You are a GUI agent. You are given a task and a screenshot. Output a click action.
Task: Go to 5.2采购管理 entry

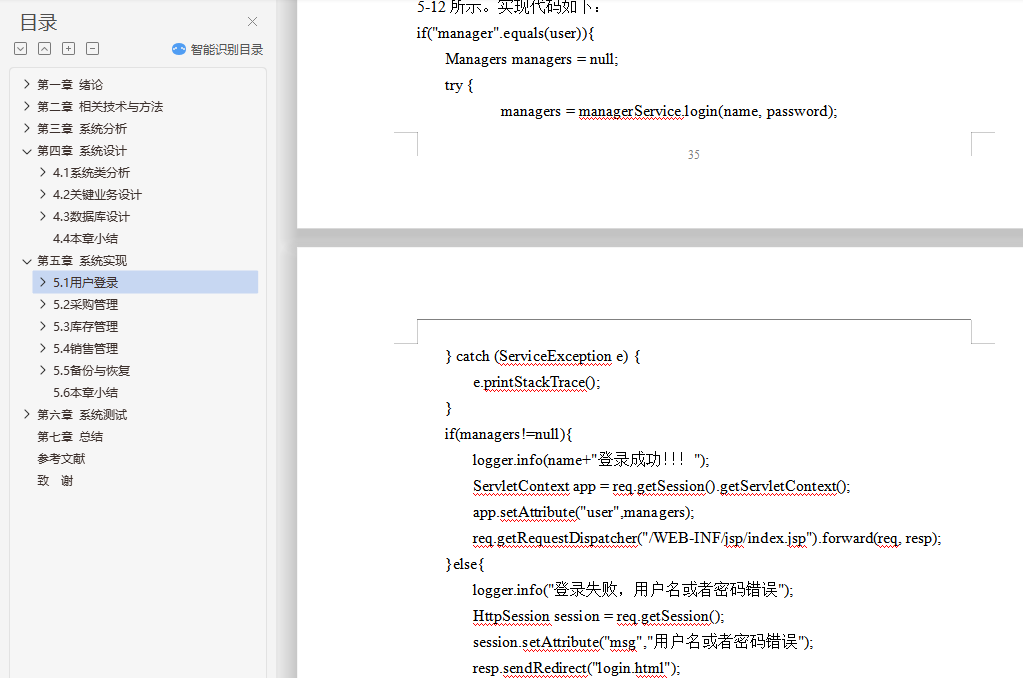click(85, 305)
